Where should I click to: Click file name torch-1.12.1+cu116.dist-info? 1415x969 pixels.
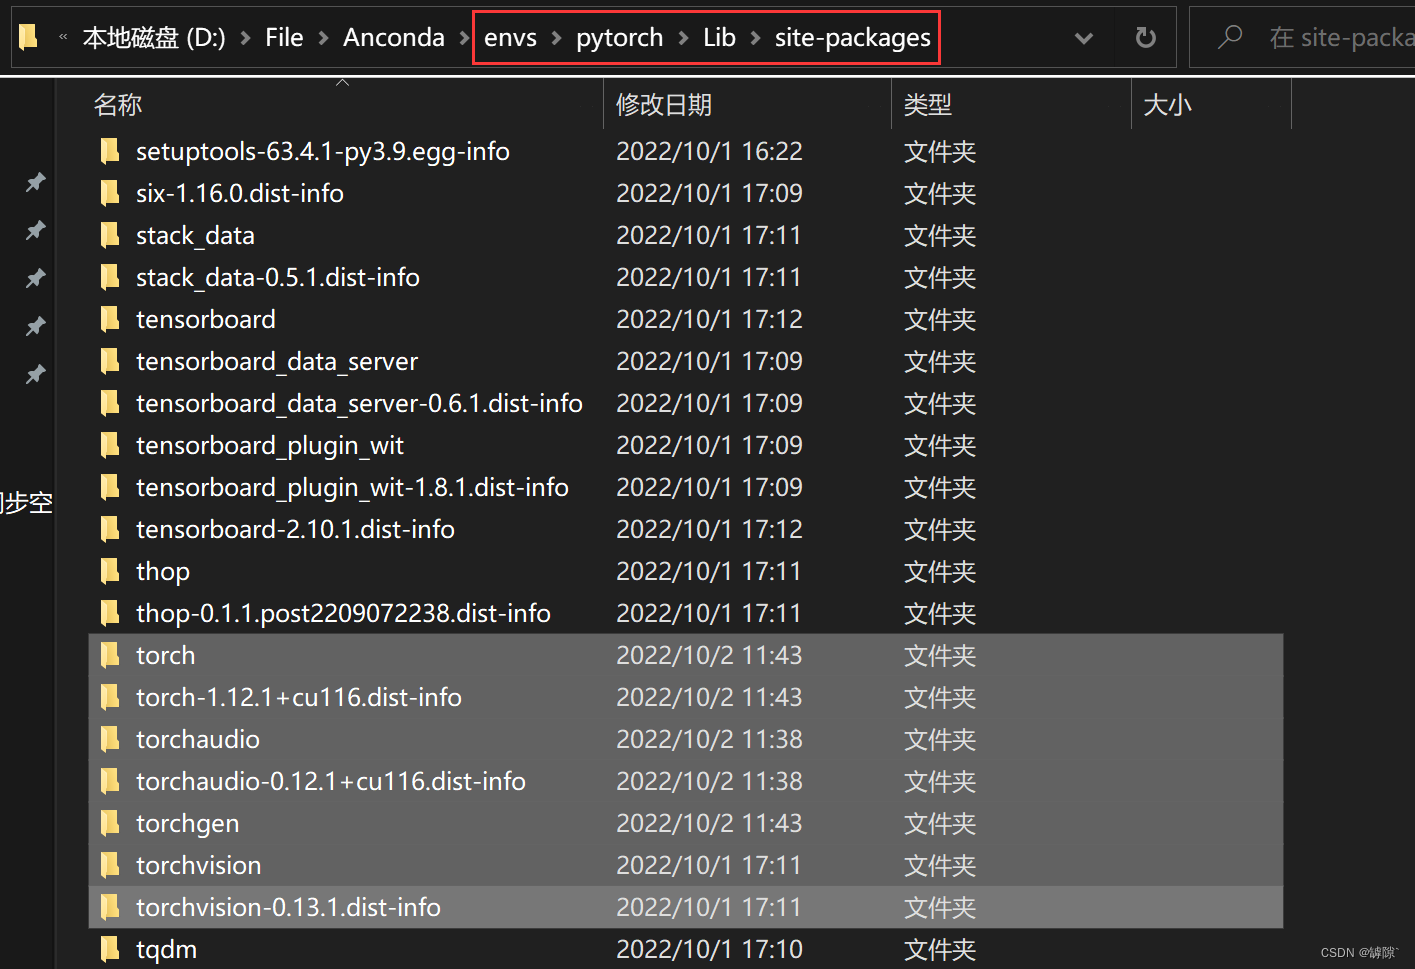pyautogui.click(x=299, y=697)
